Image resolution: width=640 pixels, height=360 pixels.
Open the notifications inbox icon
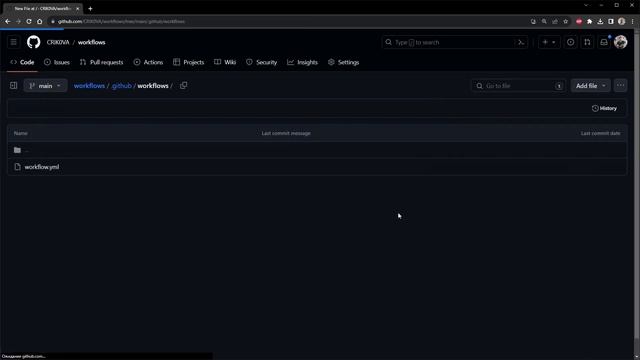click(x=604, y=42)
